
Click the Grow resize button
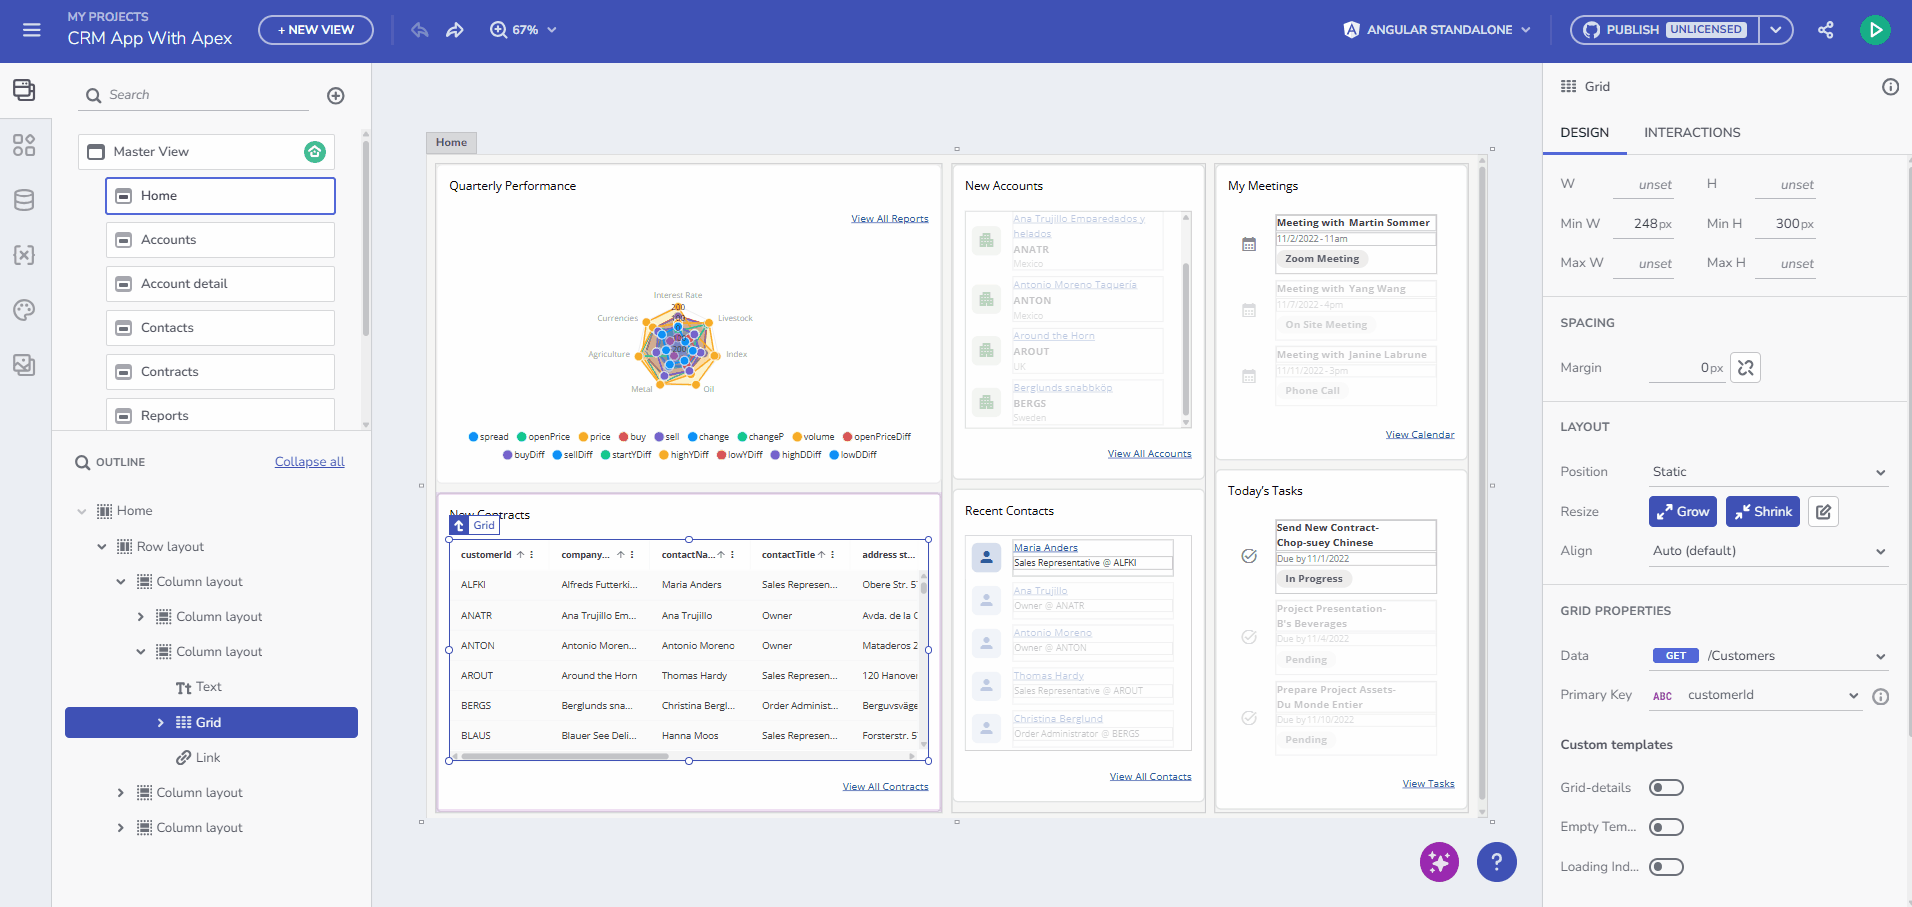click(x=1682, y=512)
